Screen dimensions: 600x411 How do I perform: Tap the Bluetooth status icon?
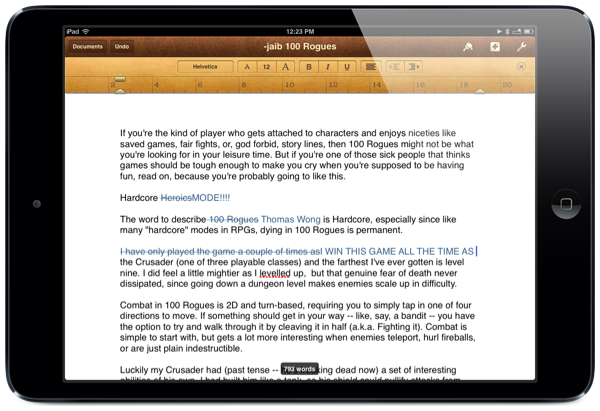coord(507,31)
